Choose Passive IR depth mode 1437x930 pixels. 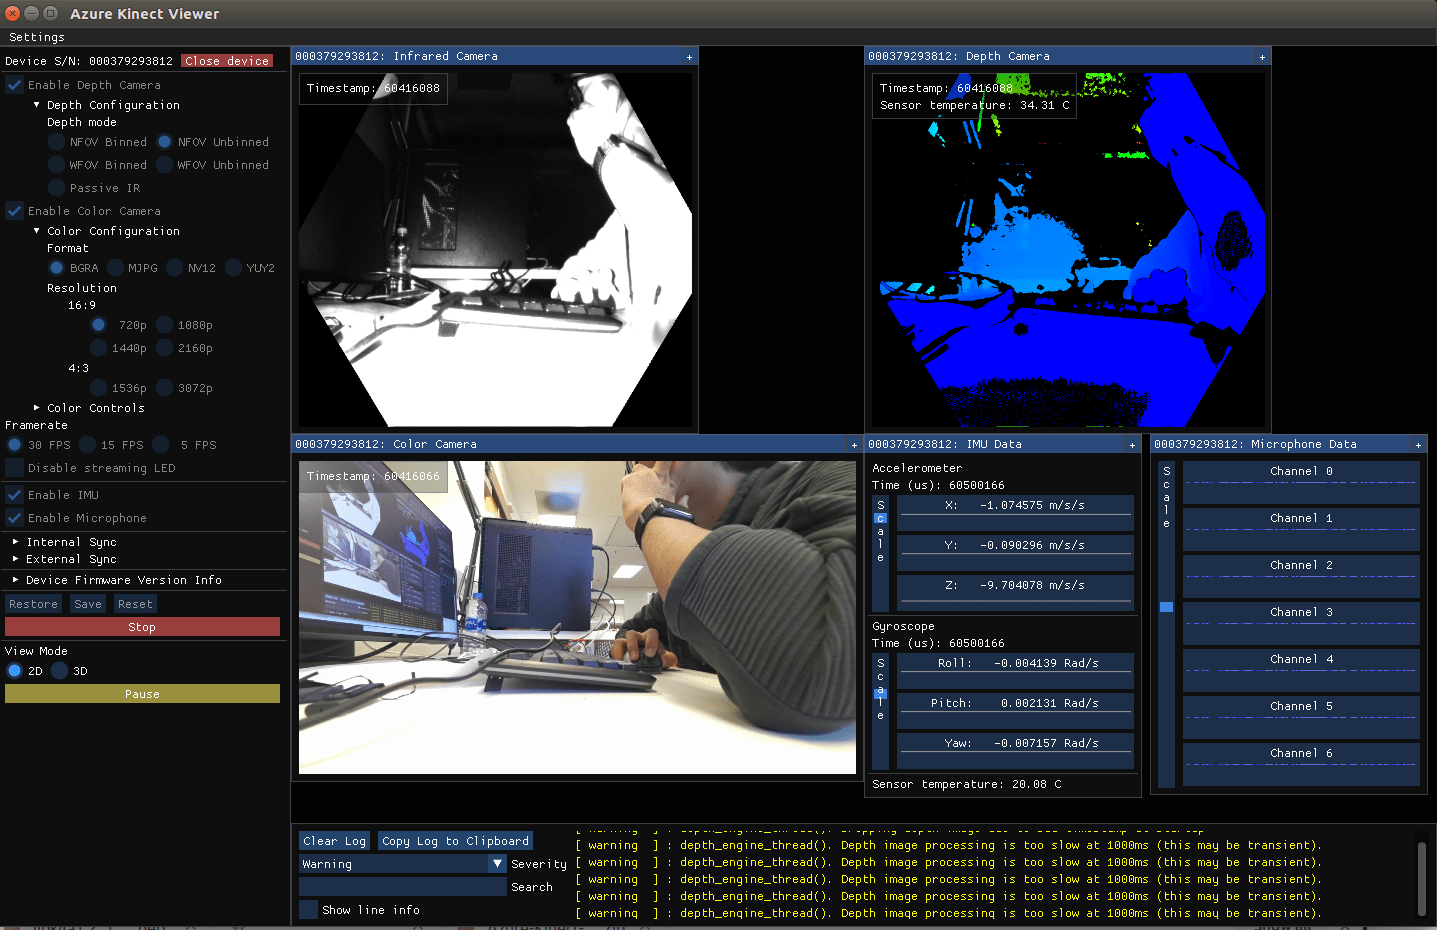[x=57, y=188]
